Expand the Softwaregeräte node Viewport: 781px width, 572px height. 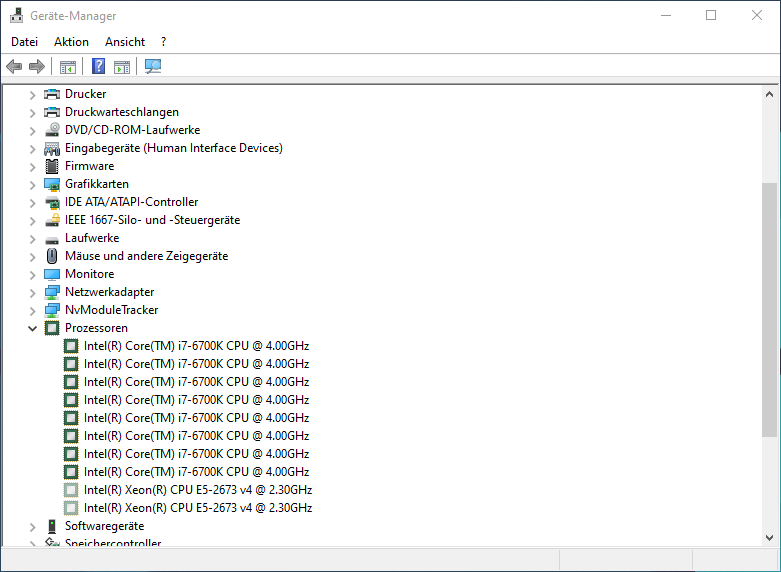(32, 527)
